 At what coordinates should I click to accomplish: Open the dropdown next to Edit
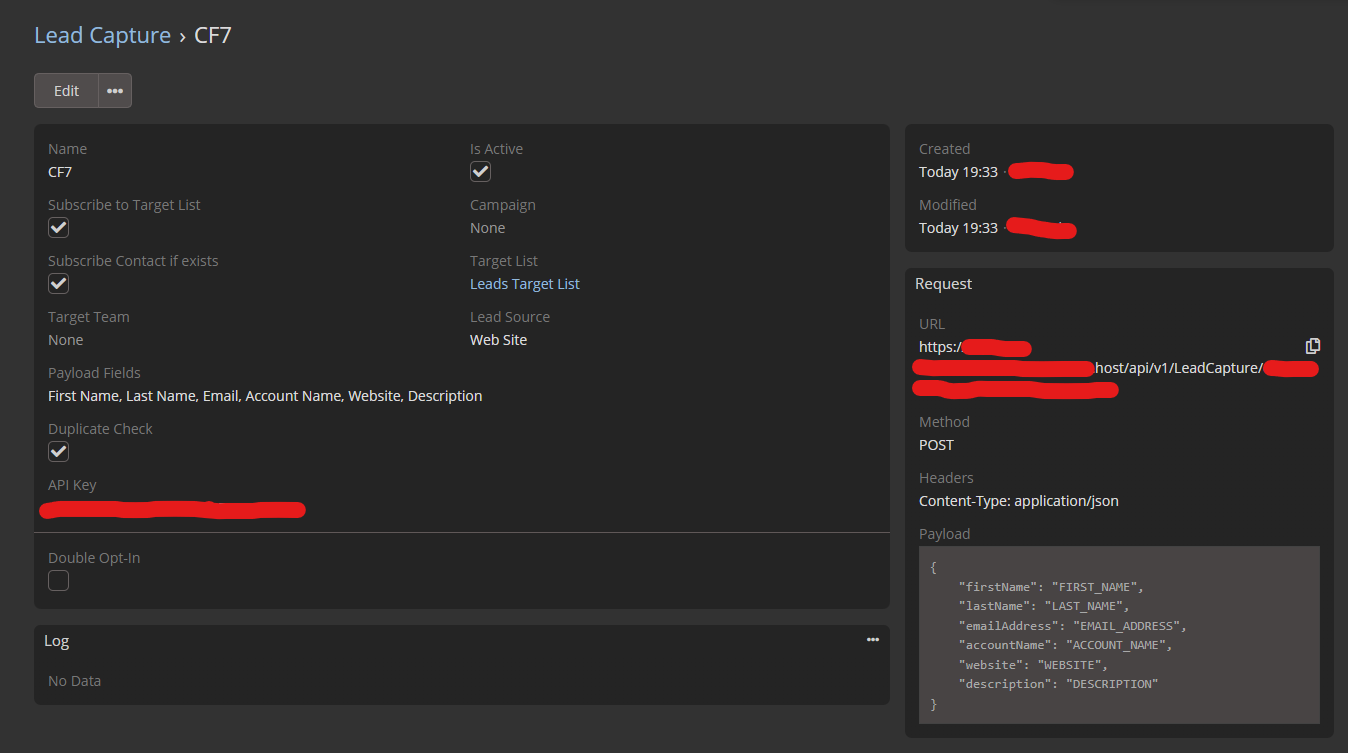(115, 90)
